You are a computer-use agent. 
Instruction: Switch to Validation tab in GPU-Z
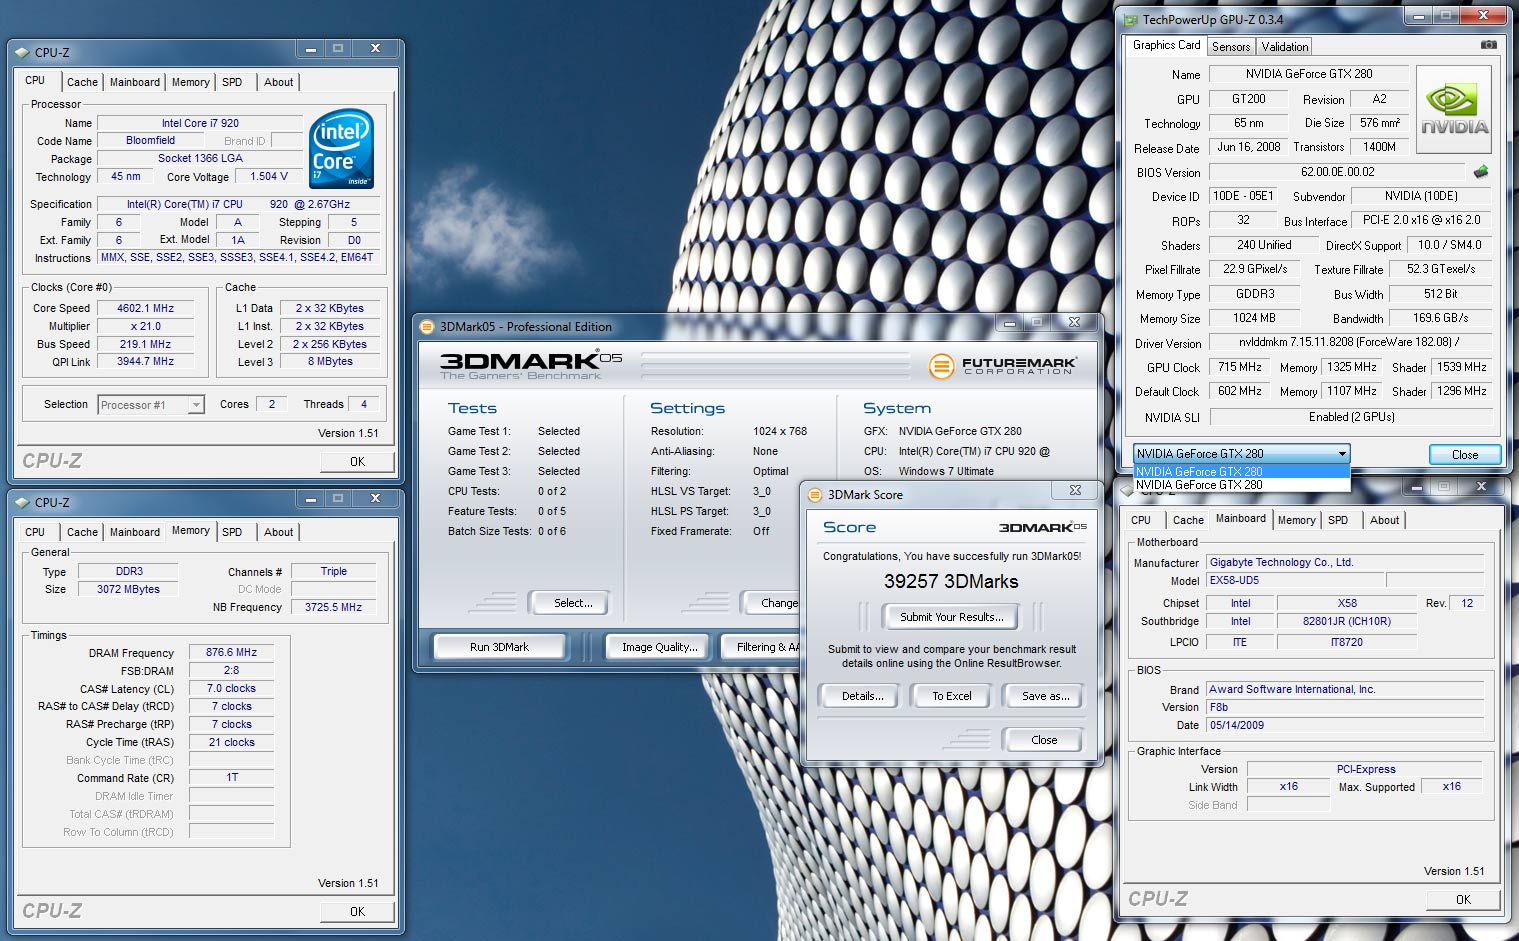pyautogui.click(x=1284, y=47)
